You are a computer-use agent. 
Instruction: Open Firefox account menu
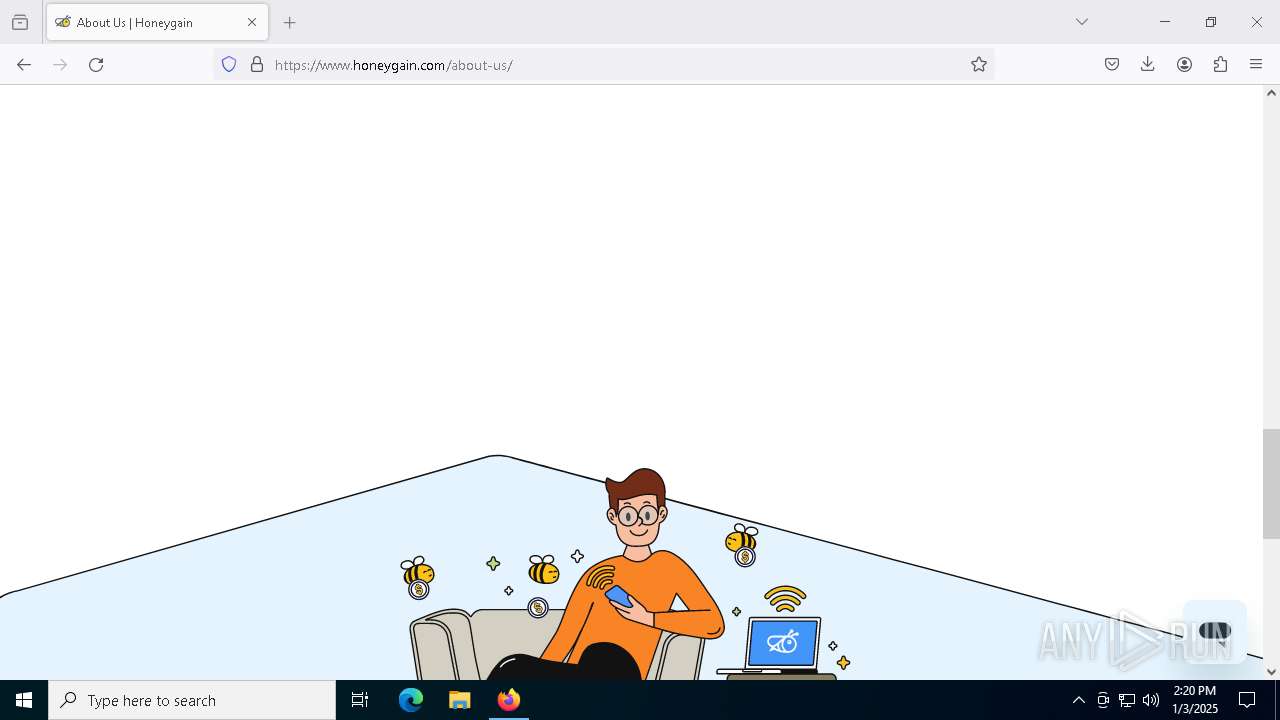click(x=1184, y=64)
